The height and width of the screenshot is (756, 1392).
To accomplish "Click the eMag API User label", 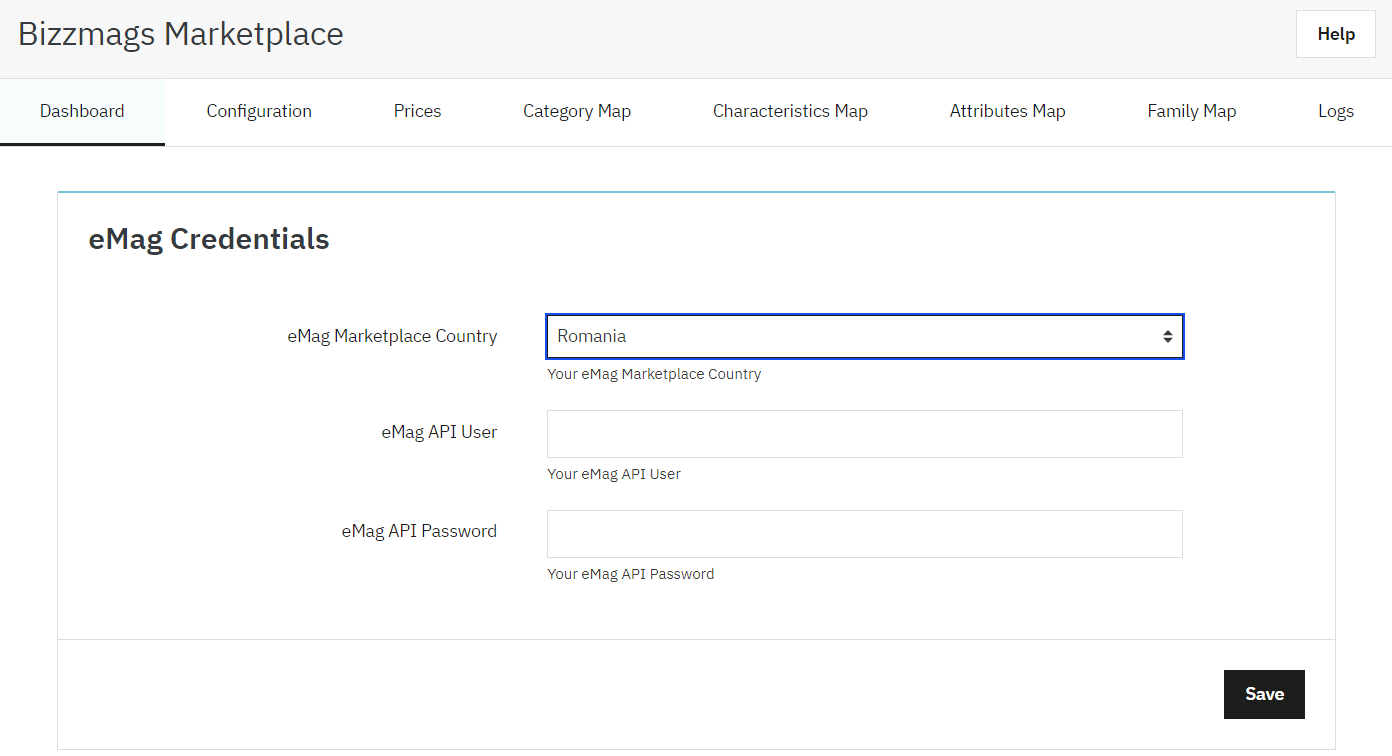I will click(439, 432).
